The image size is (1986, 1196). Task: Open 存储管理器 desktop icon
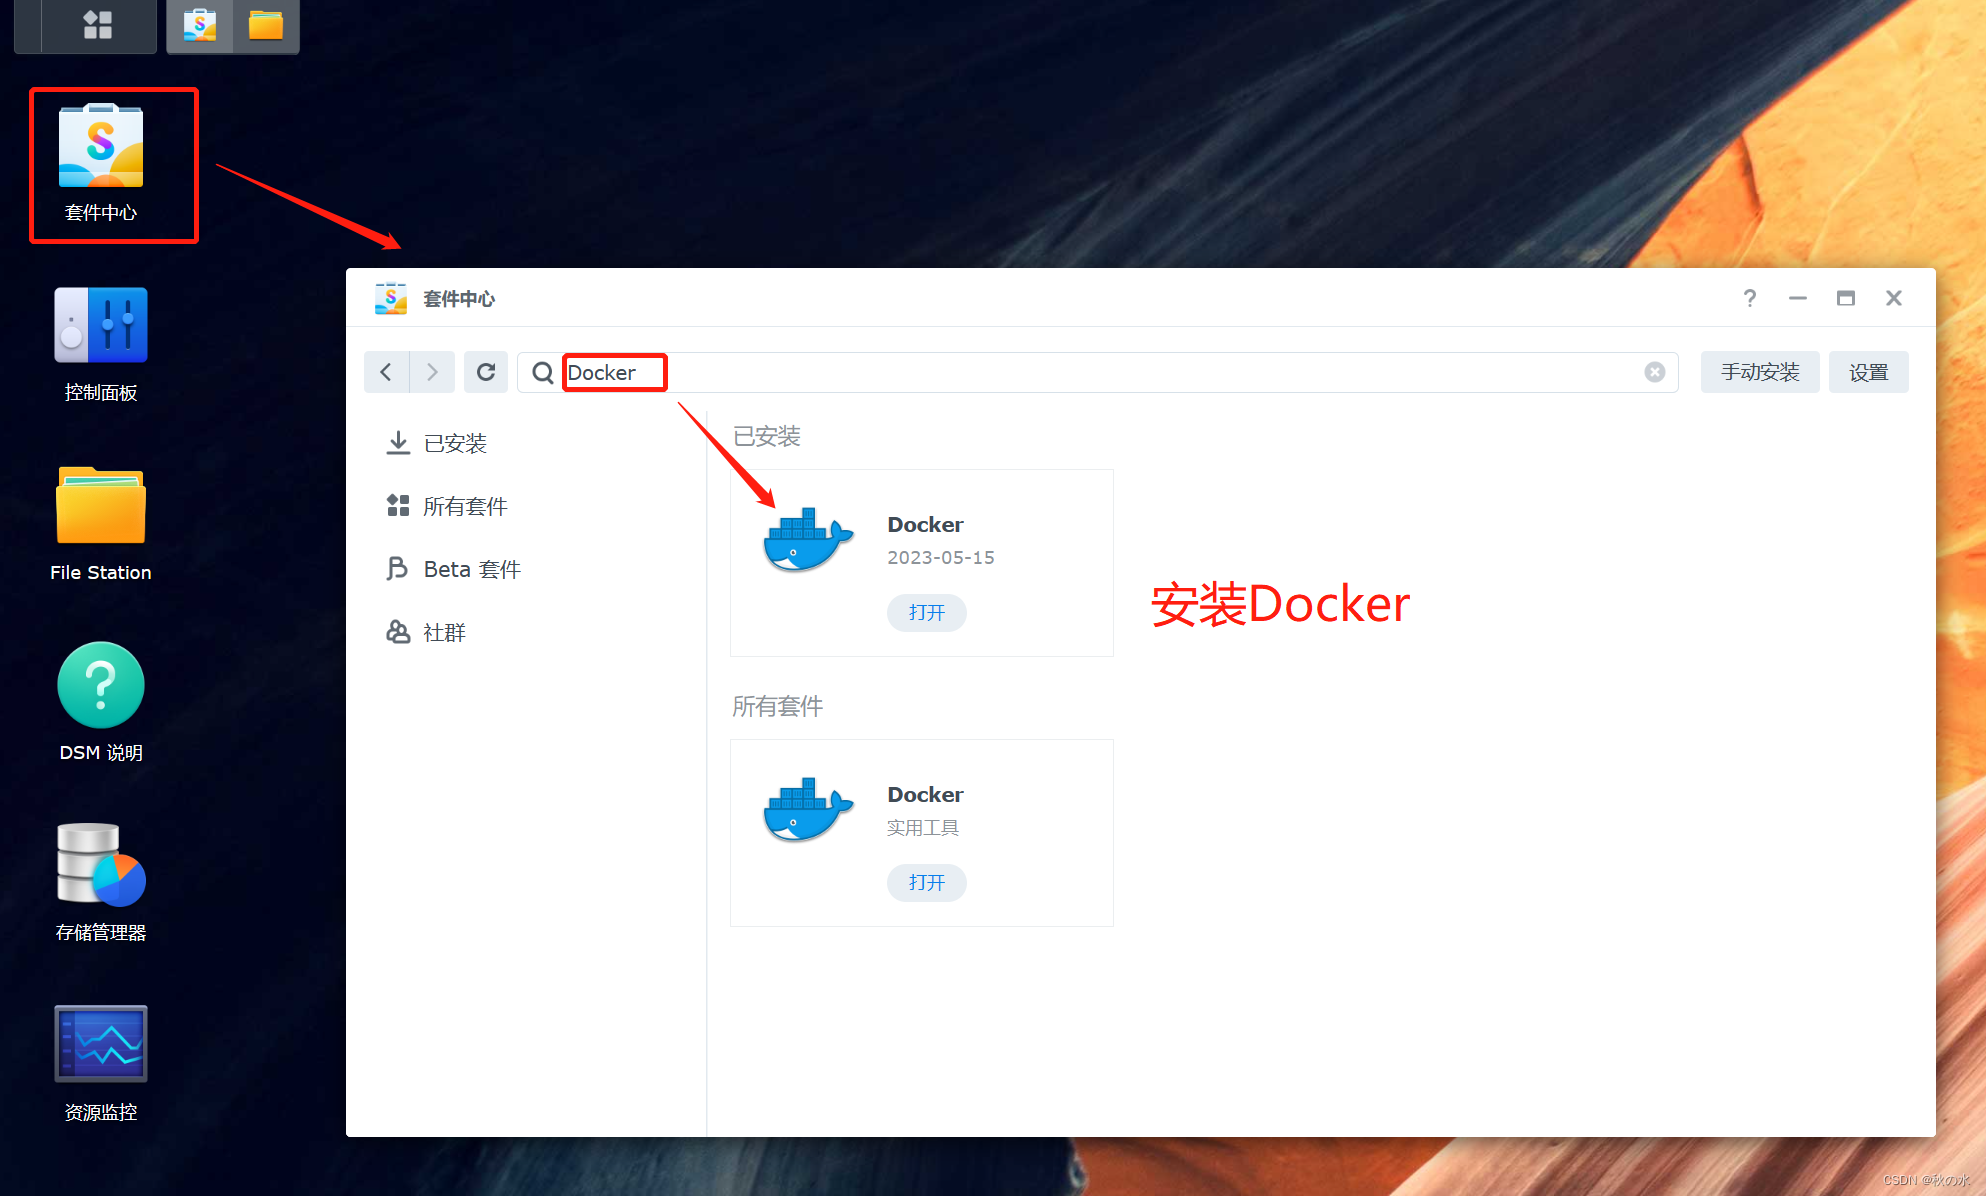pos(101,866)
